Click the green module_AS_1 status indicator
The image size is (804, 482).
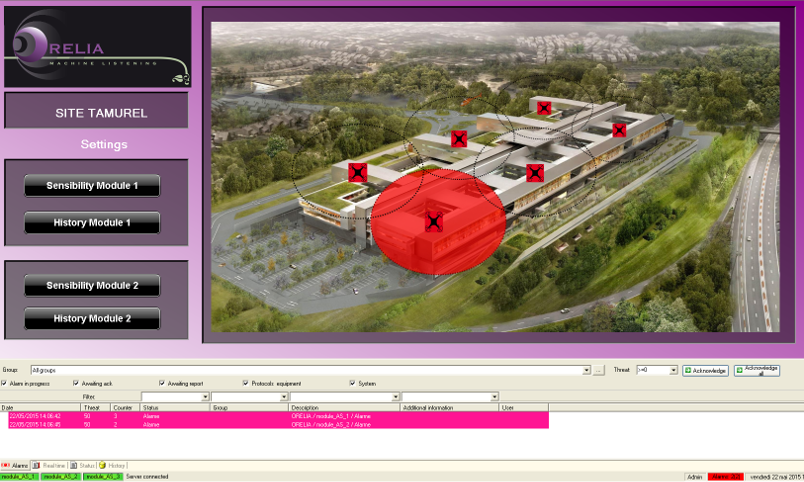point(20,476)
